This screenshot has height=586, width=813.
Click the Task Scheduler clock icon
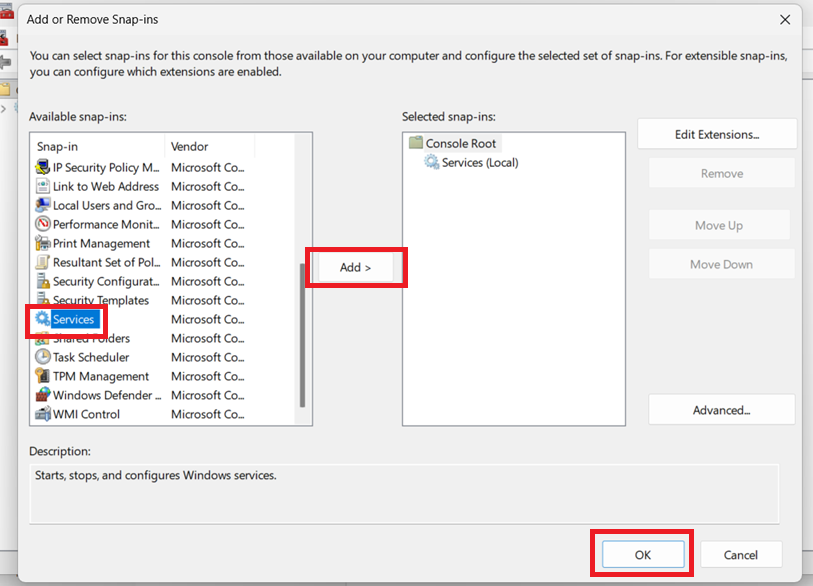pos(43,358)
